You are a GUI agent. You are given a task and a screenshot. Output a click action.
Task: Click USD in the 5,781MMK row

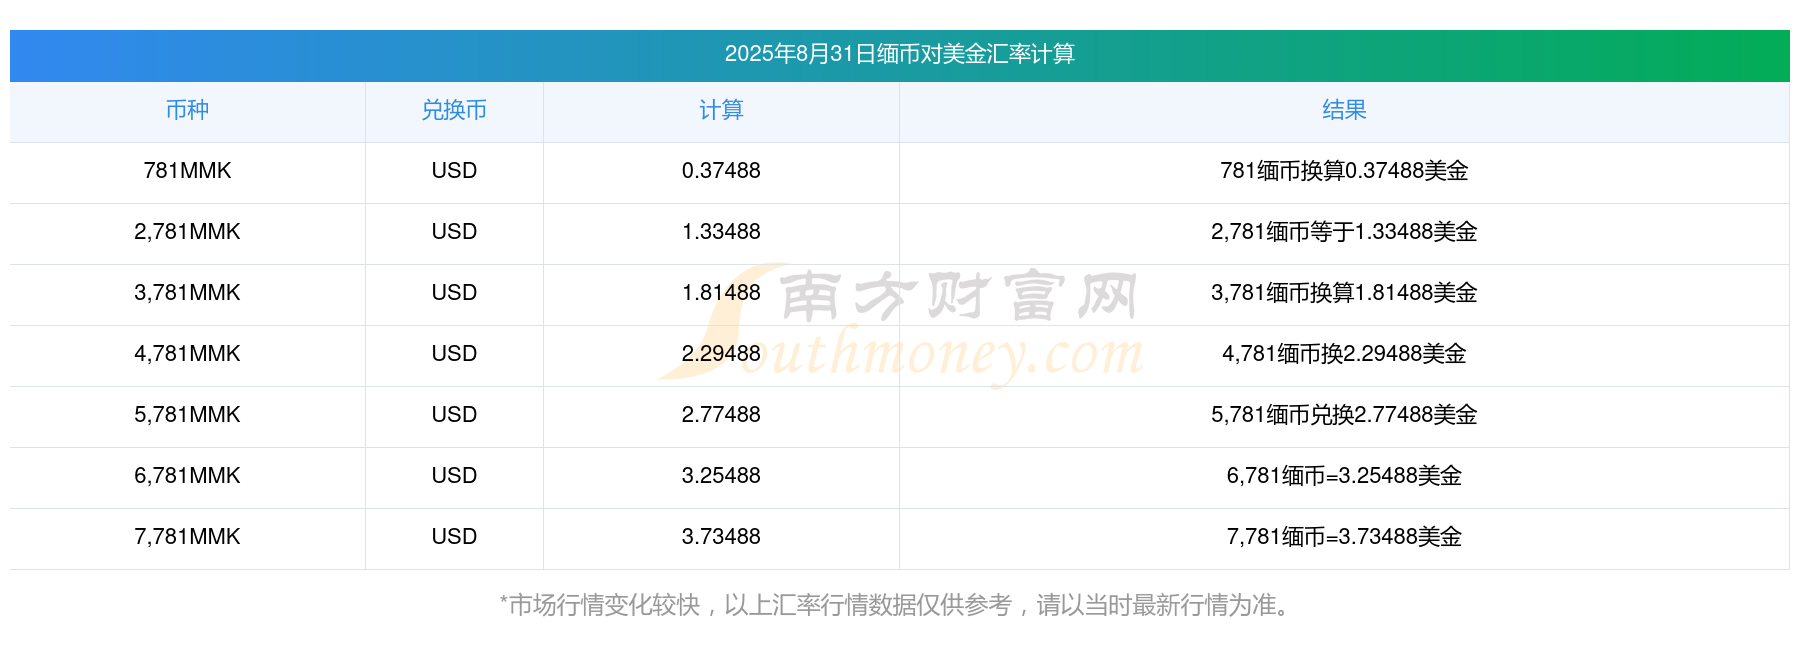point(454,415)
